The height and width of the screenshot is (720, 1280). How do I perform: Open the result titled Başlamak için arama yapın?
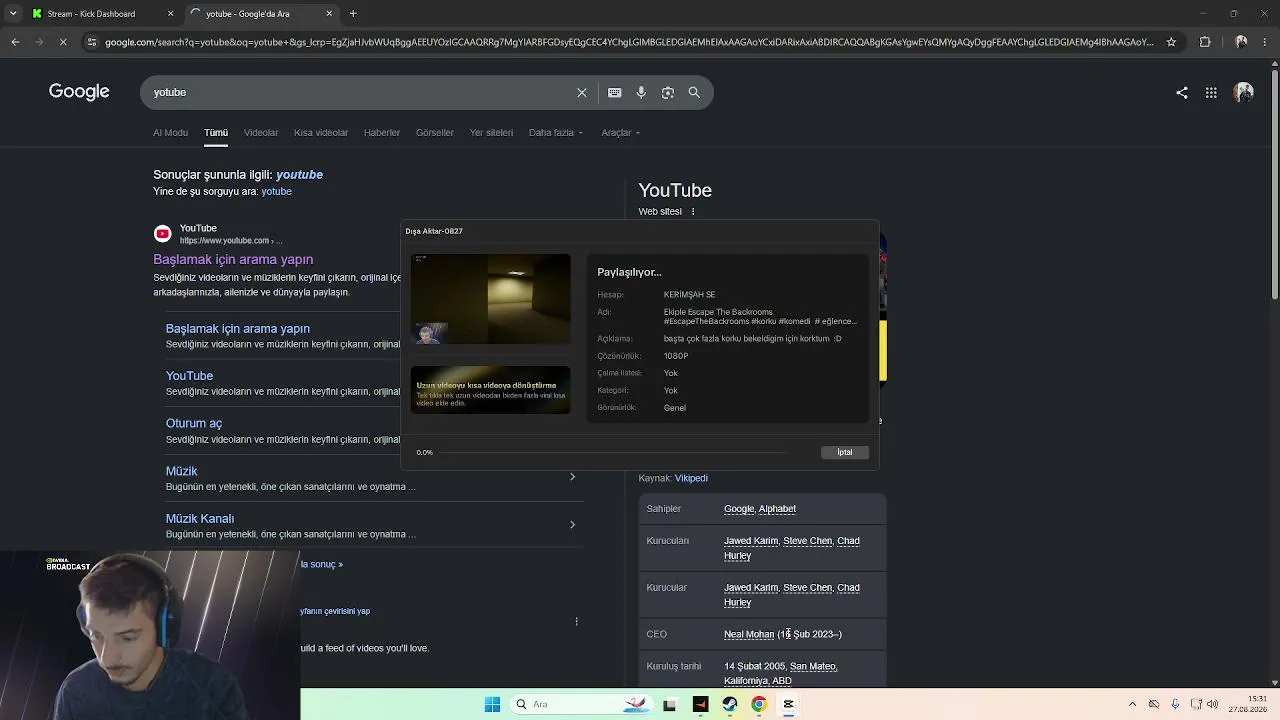(233, 259)
